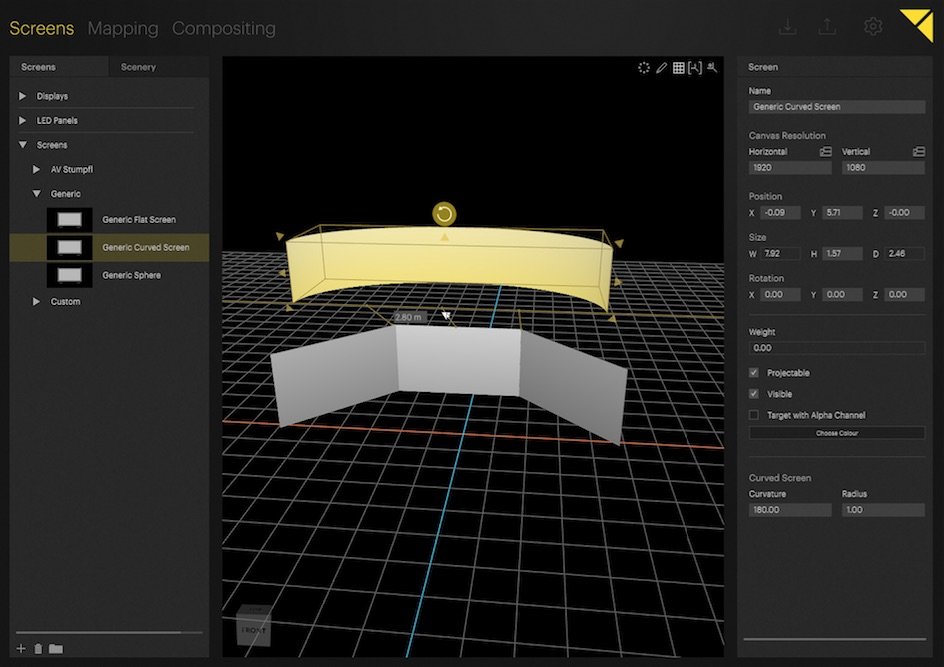Click the Size H field
Screen dimensions: 944x667
click(x=843, y=253)
